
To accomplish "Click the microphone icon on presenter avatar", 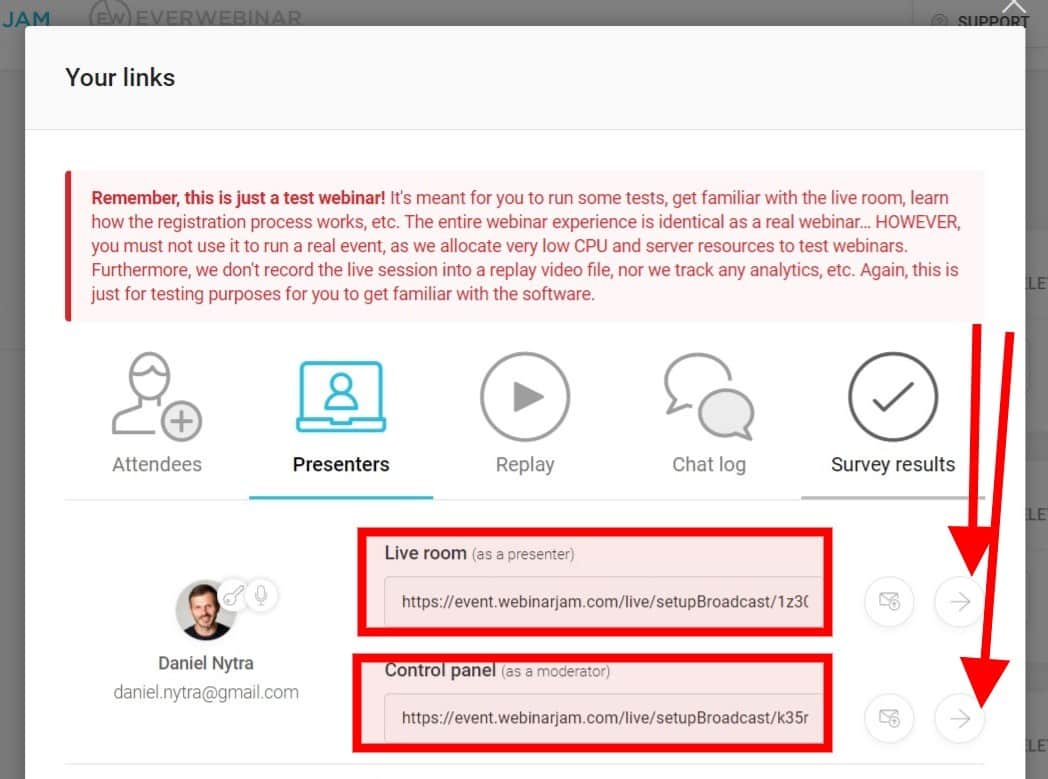I will tap(261, 594).
